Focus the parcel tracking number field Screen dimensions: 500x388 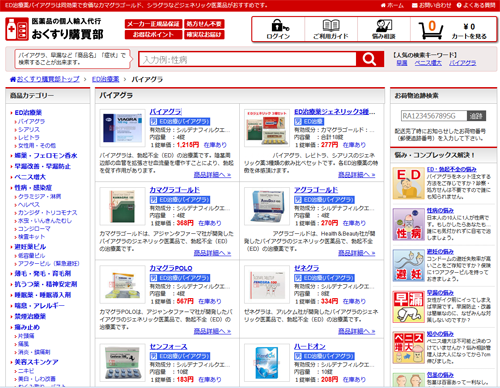coord(434,116)
